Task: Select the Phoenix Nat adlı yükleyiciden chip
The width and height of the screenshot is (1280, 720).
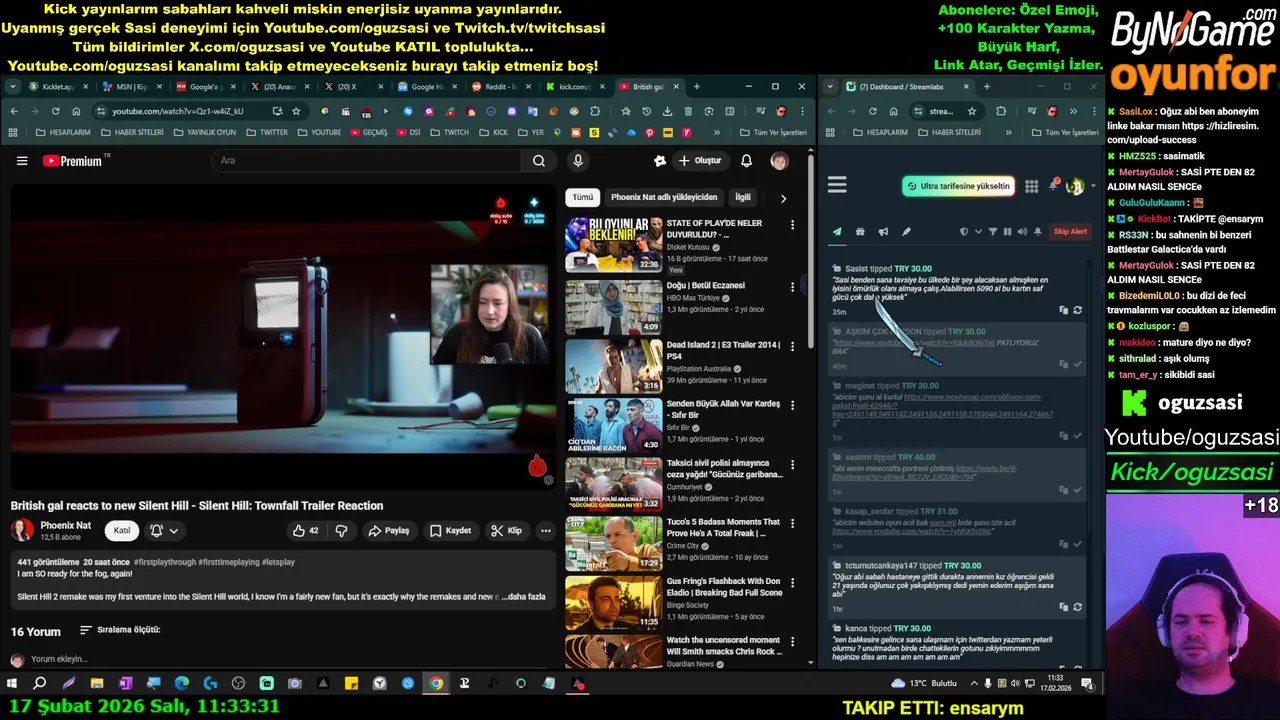Action: tap(664, 198)
